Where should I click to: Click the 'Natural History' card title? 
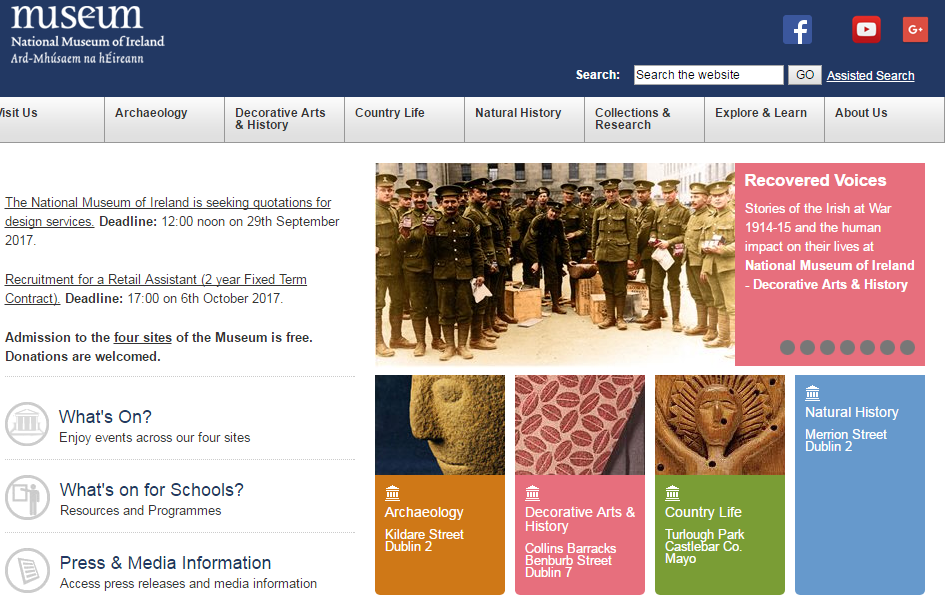pos(852,412)
